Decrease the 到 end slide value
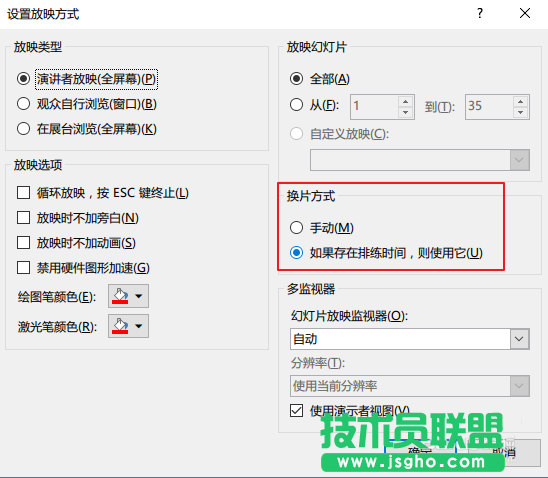The height and width of the screenshot is (478, 548). pos(521,113)
